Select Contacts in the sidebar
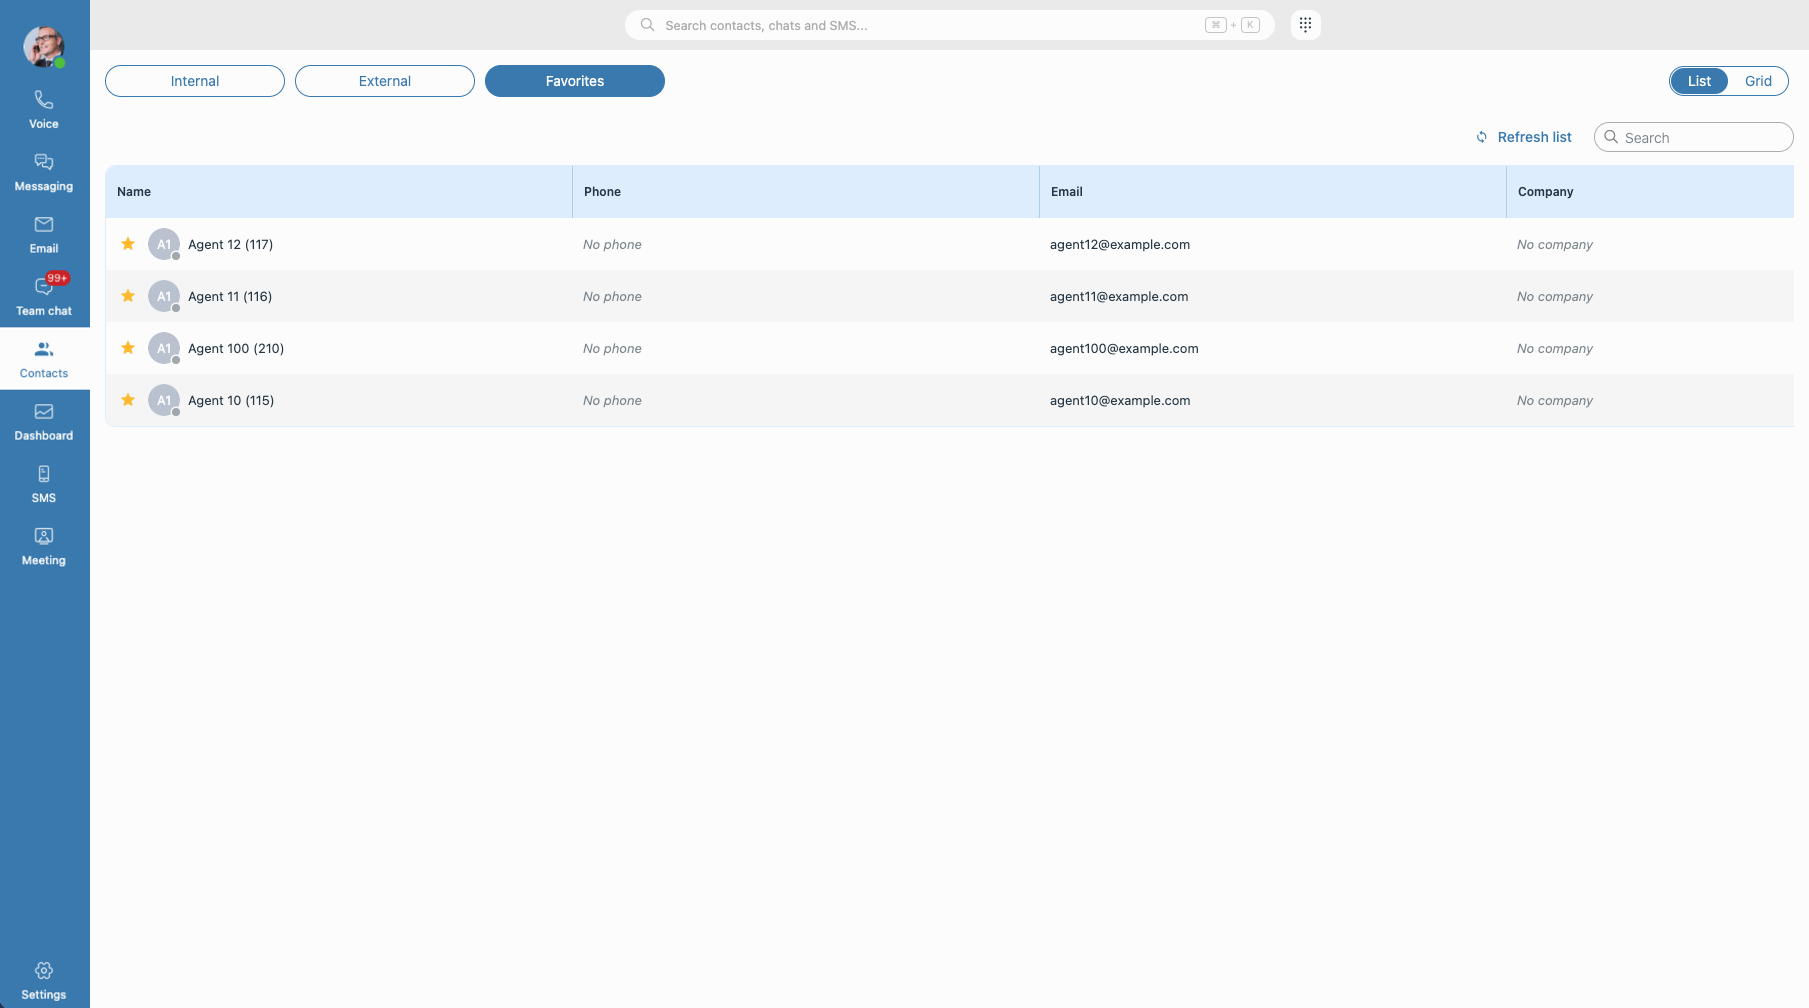The height and width of the screenshot is (1008, 1809). [x=44, y=359]
